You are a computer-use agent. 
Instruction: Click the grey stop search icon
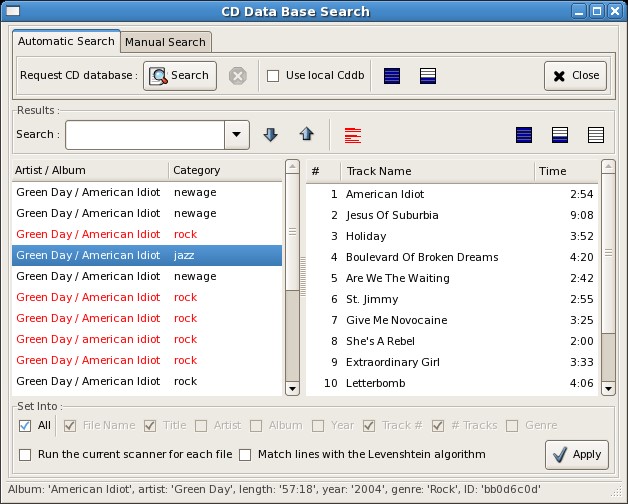tap(237, 76)
